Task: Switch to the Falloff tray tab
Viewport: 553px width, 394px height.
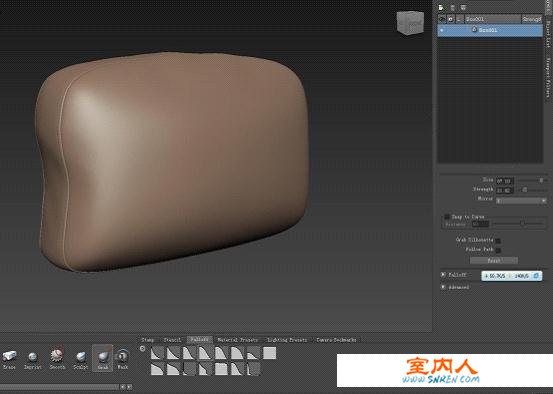Action: coord(200,339)
